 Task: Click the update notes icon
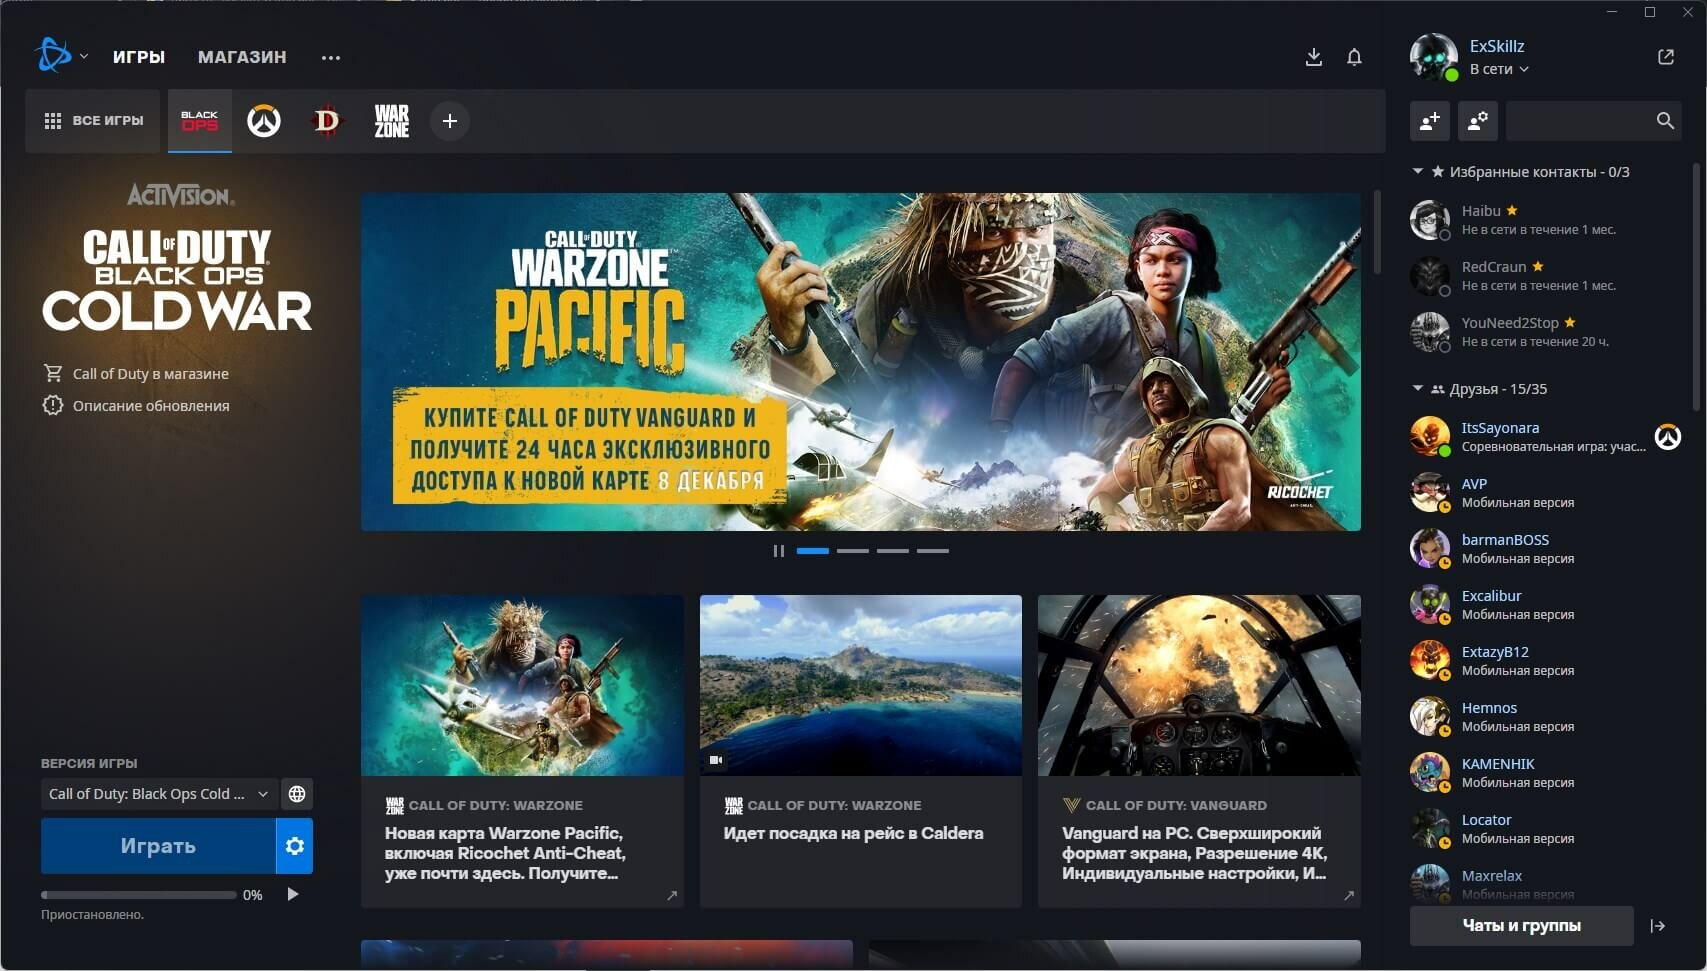click(53, 405)
